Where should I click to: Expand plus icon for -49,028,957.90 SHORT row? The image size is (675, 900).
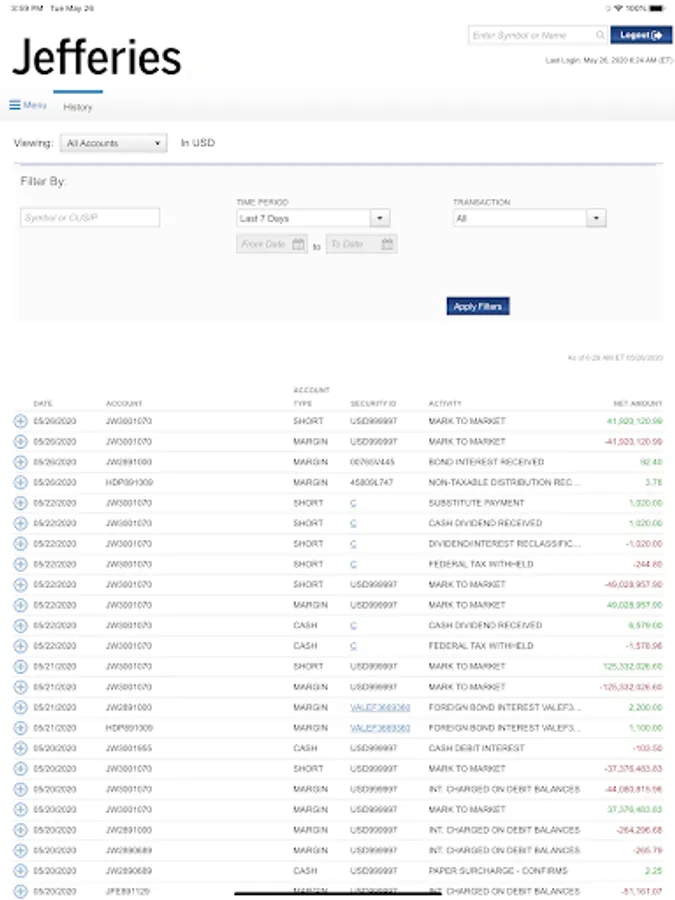[20, 584]
